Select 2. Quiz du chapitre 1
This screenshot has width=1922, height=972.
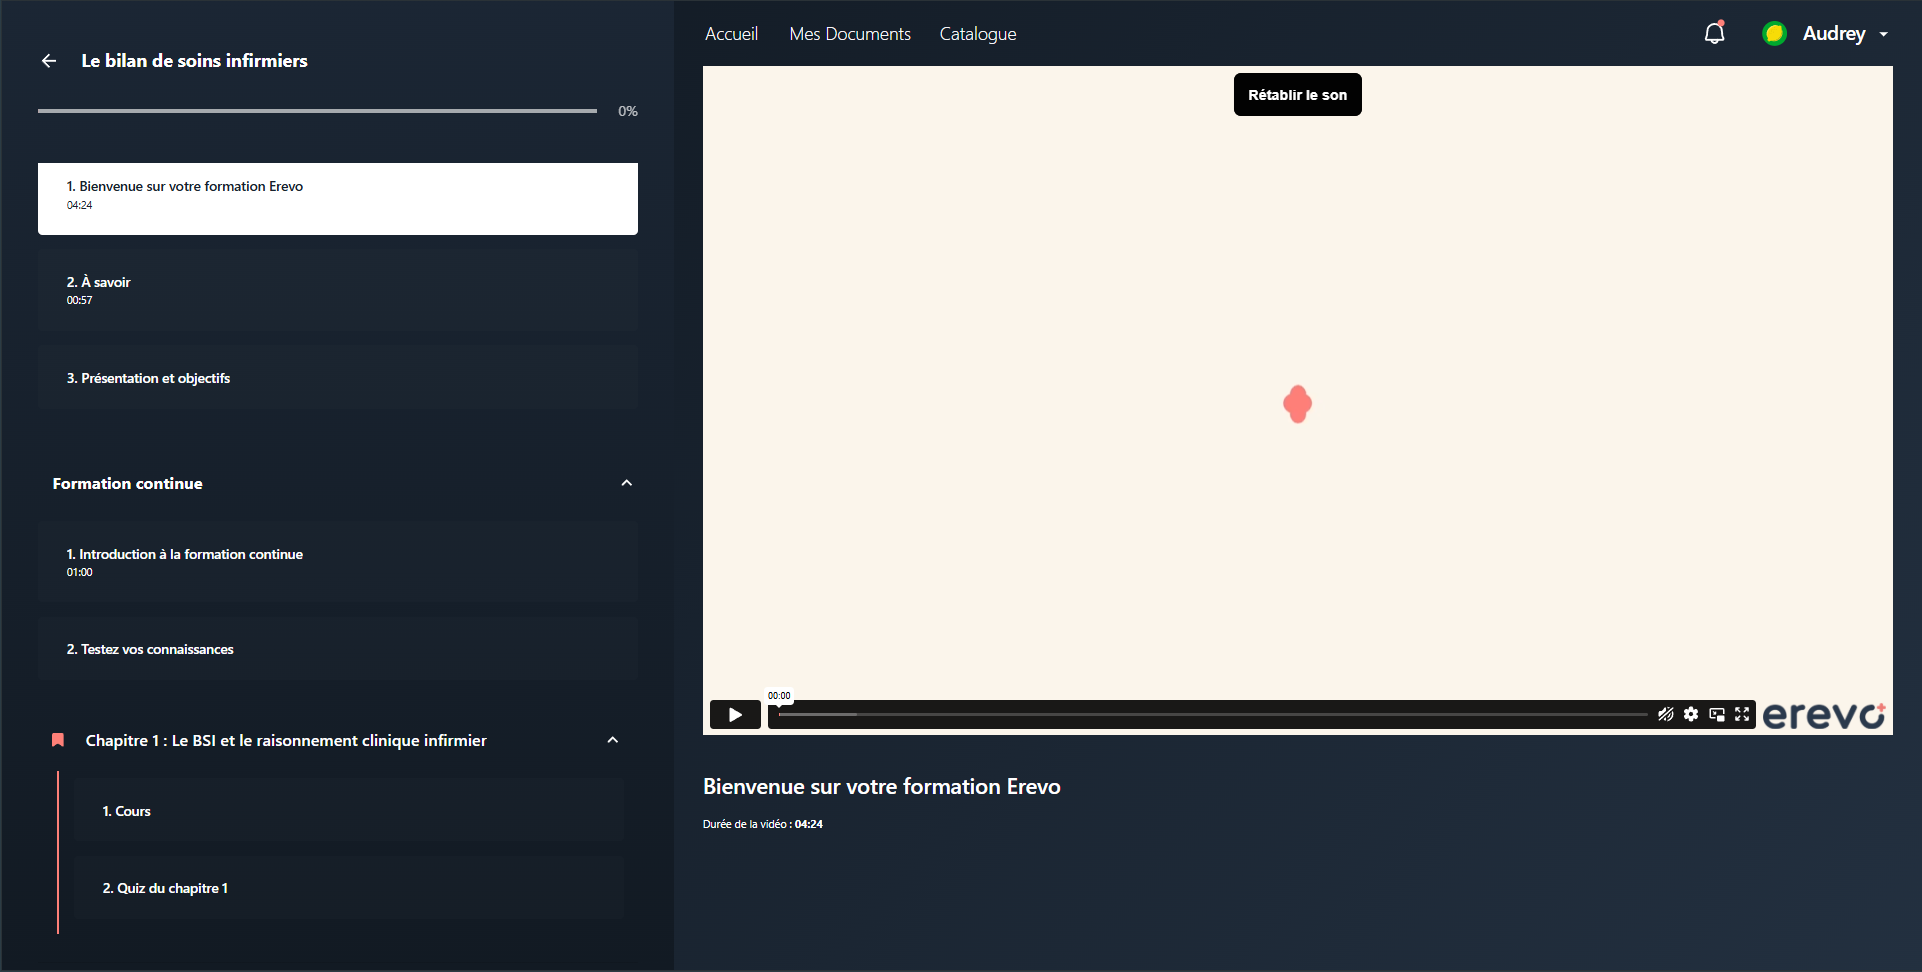click(349, 888)
